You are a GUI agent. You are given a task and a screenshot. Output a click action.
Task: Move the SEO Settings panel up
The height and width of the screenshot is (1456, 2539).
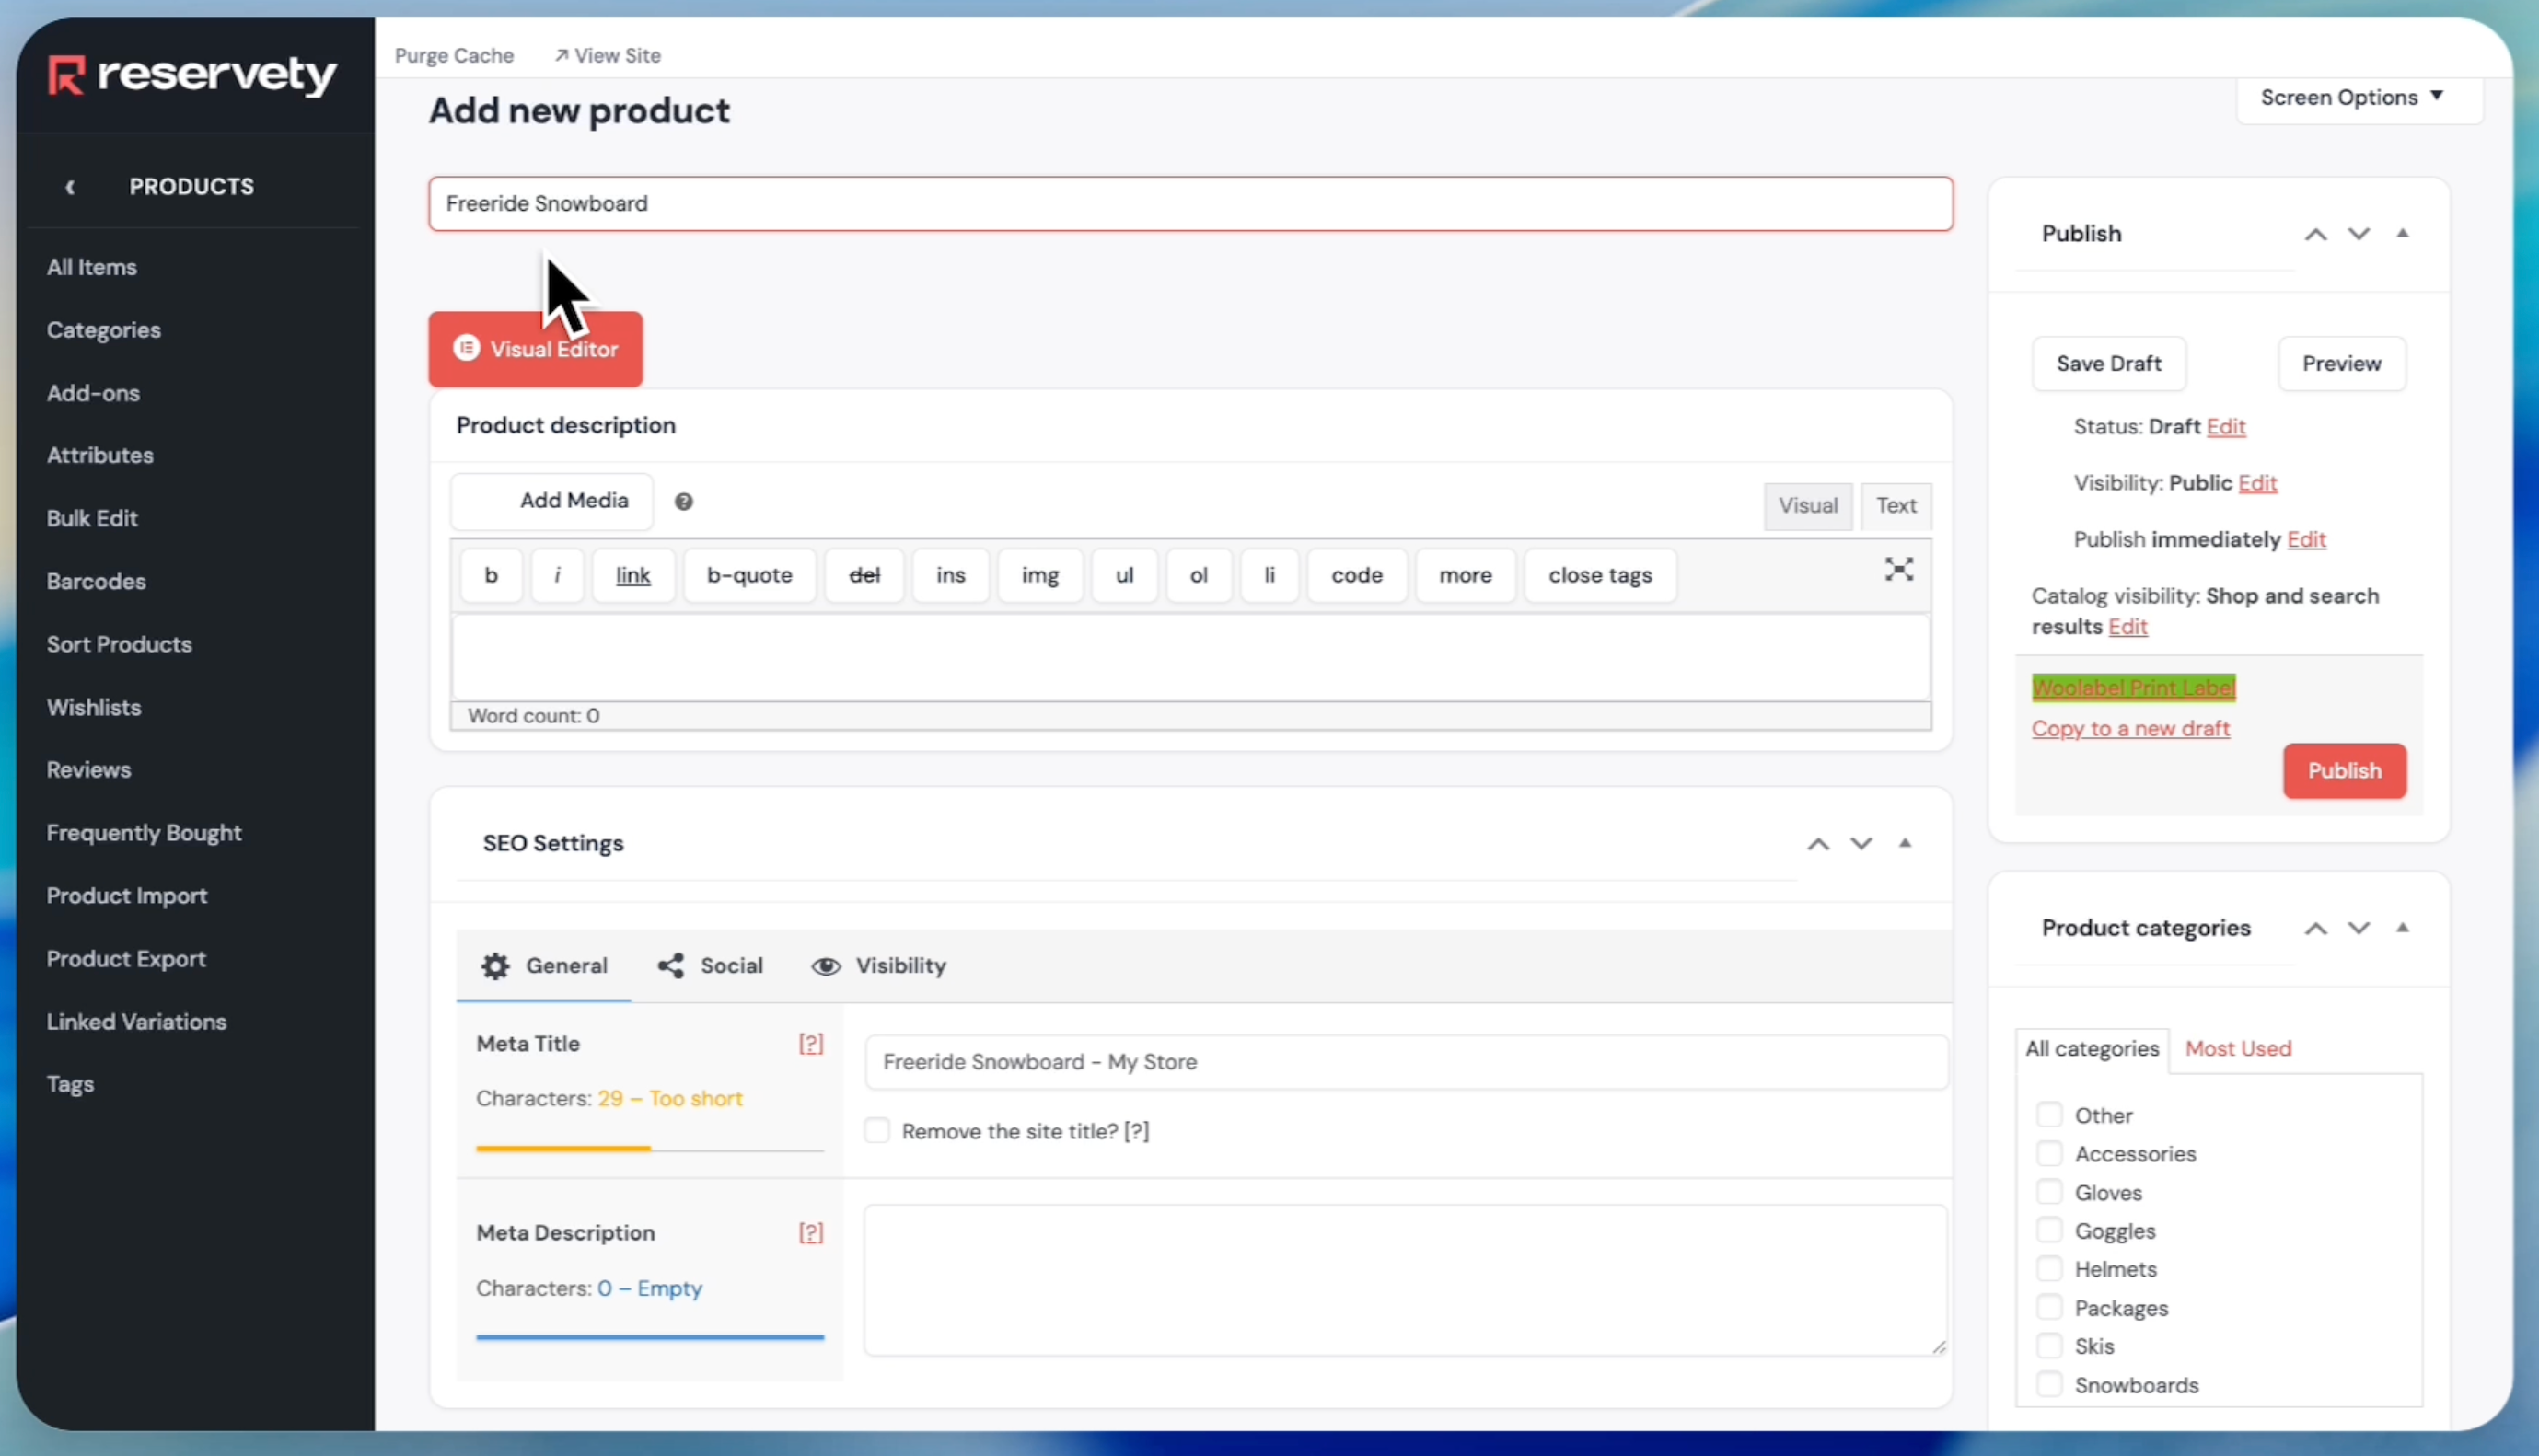coord(1818,844)
